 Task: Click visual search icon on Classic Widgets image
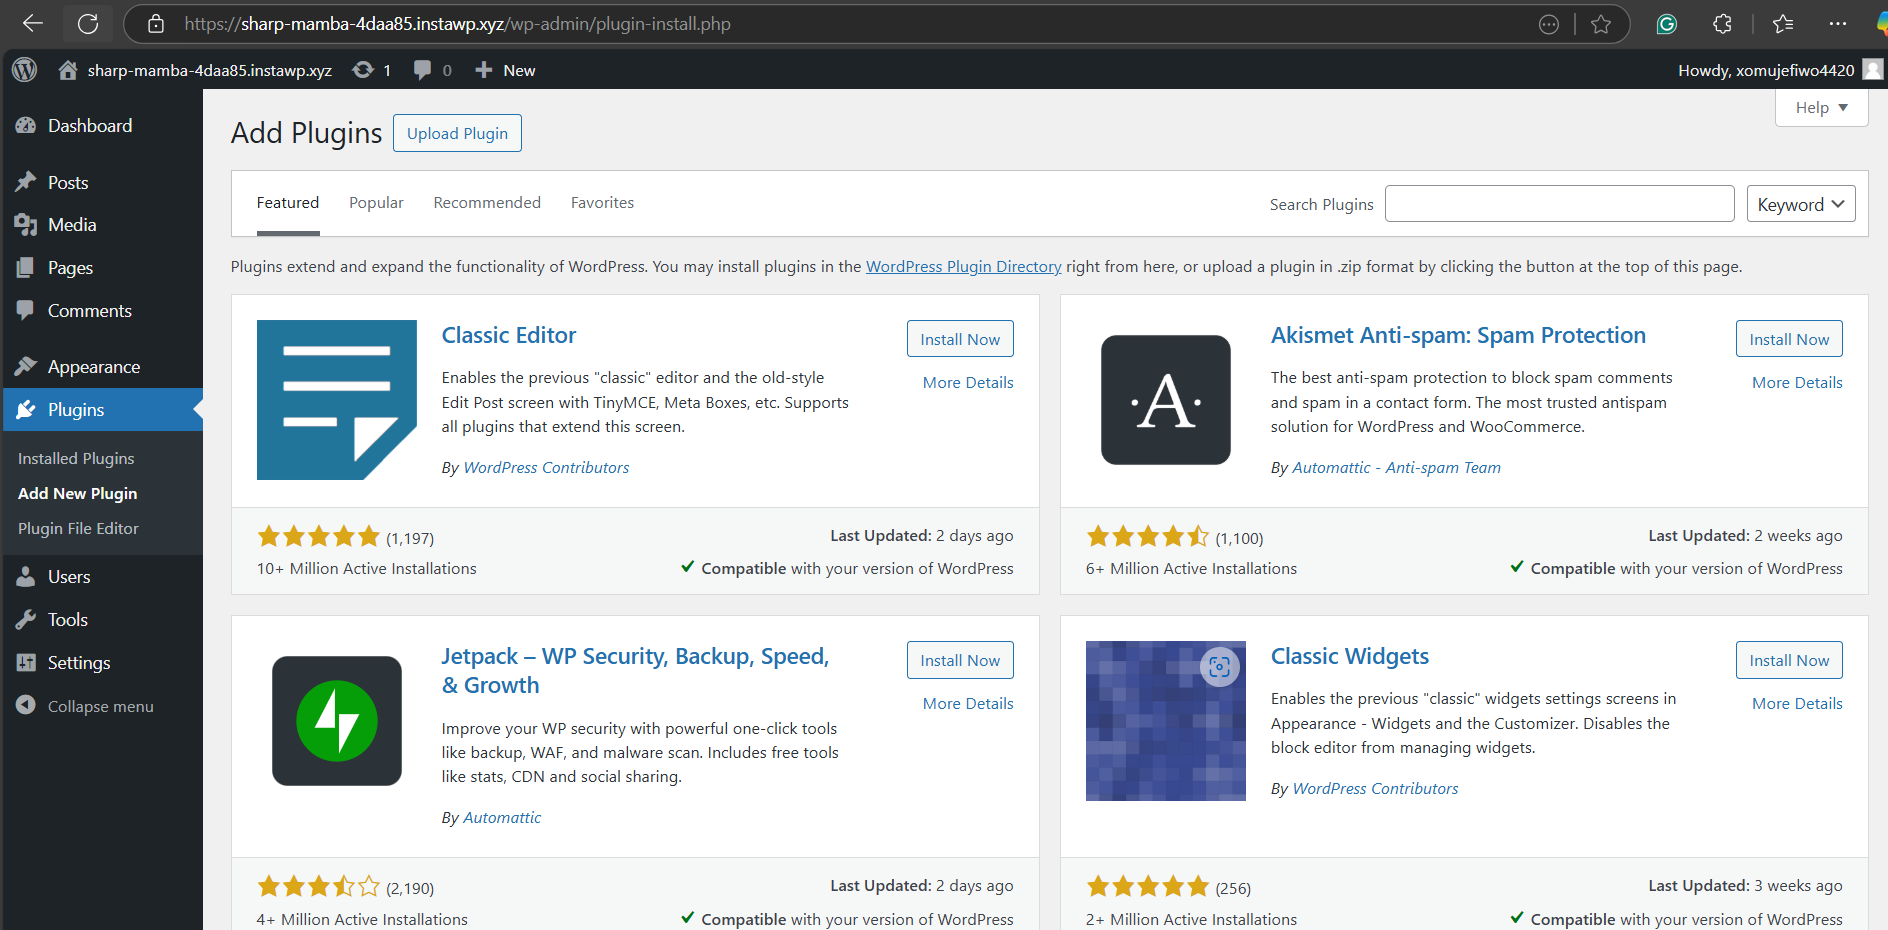[x=1219, y=667]
